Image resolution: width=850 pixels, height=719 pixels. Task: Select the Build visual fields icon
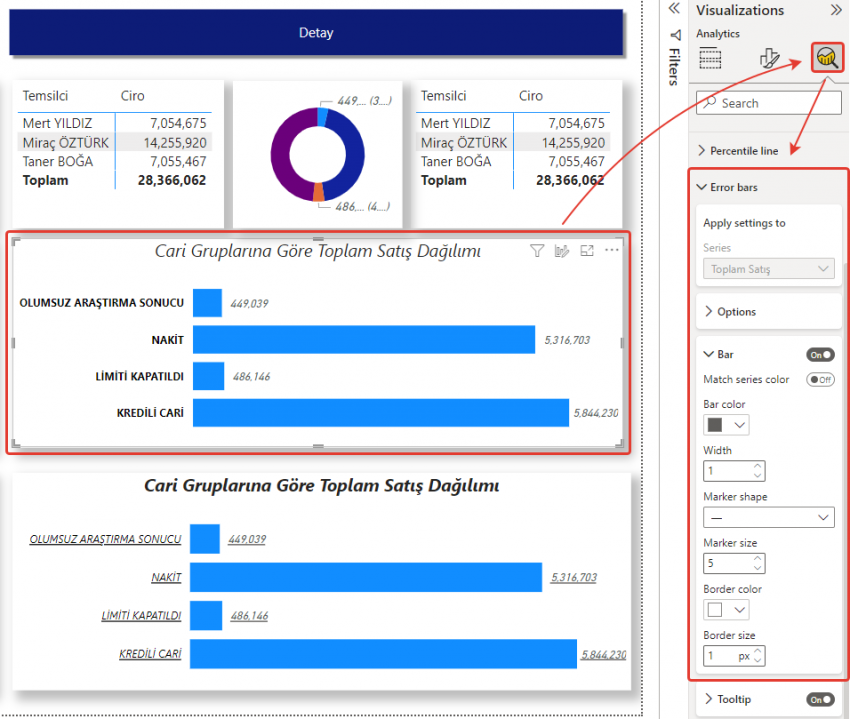click(710, 58)
